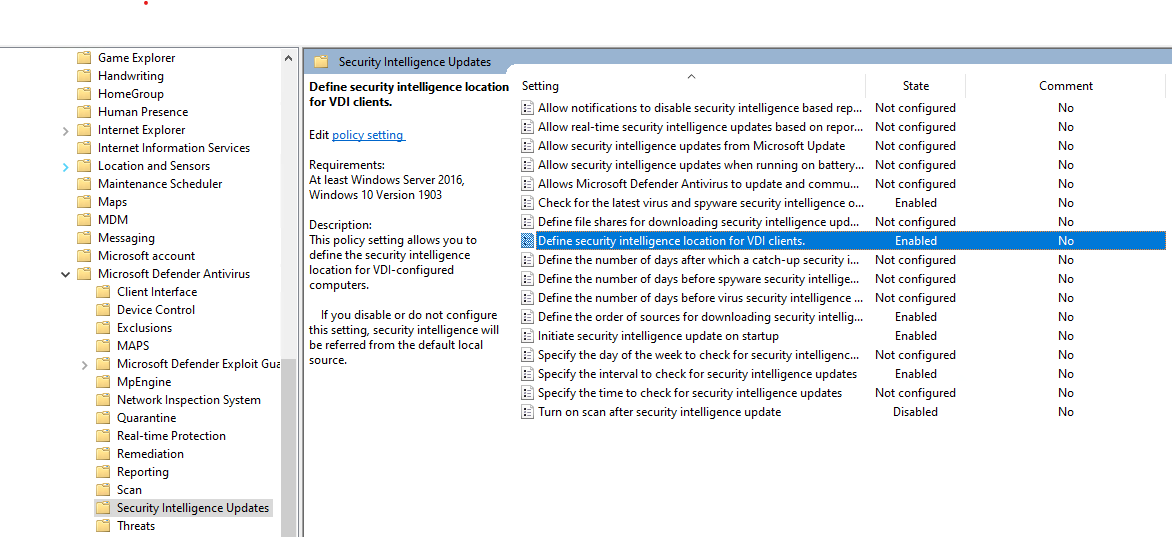The width and height of the screenshot is (1172, 537).
Task: Click policy icon for Allow real-time security intelligence updates
Action: (528, 126)
